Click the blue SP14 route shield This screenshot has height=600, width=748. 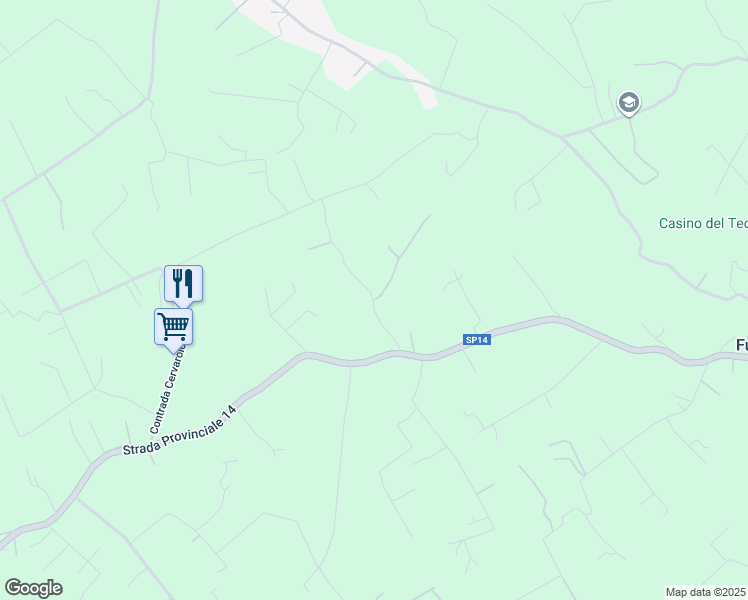pyautogui.click(x=477, y=340)
